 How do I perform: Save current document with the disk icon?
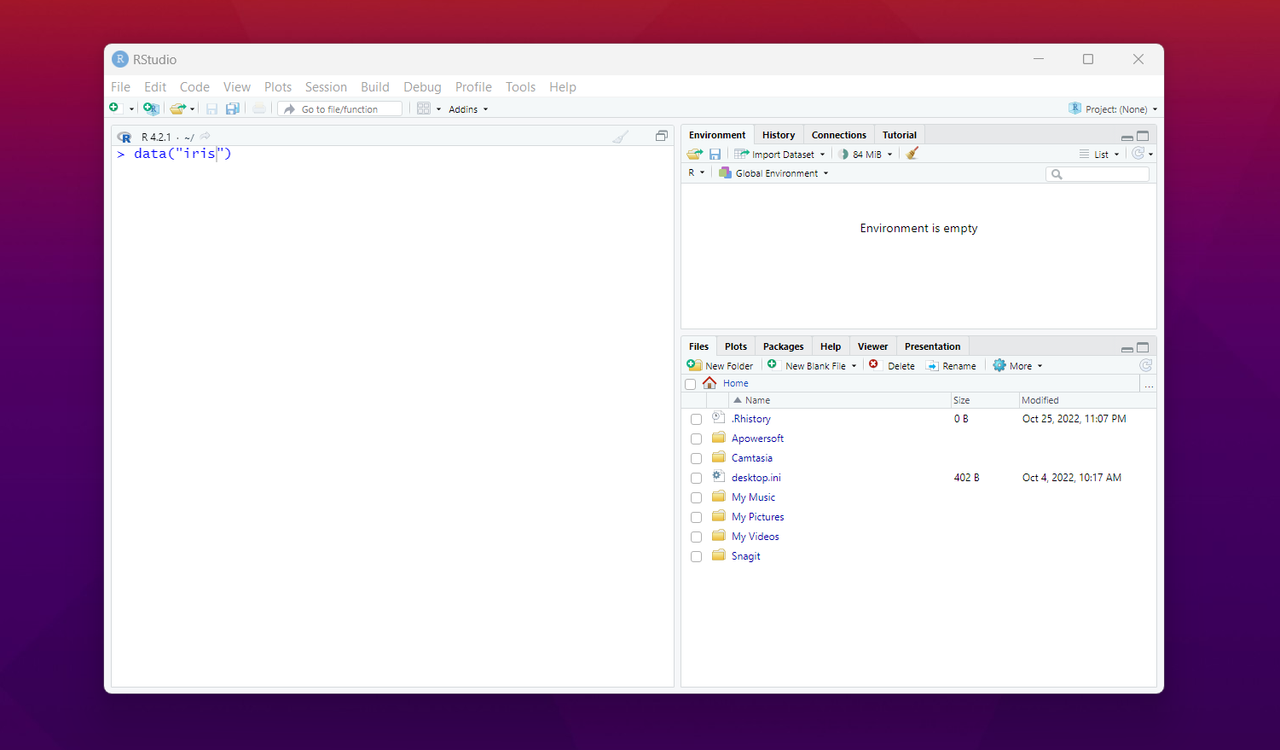(x=212, y=108)
